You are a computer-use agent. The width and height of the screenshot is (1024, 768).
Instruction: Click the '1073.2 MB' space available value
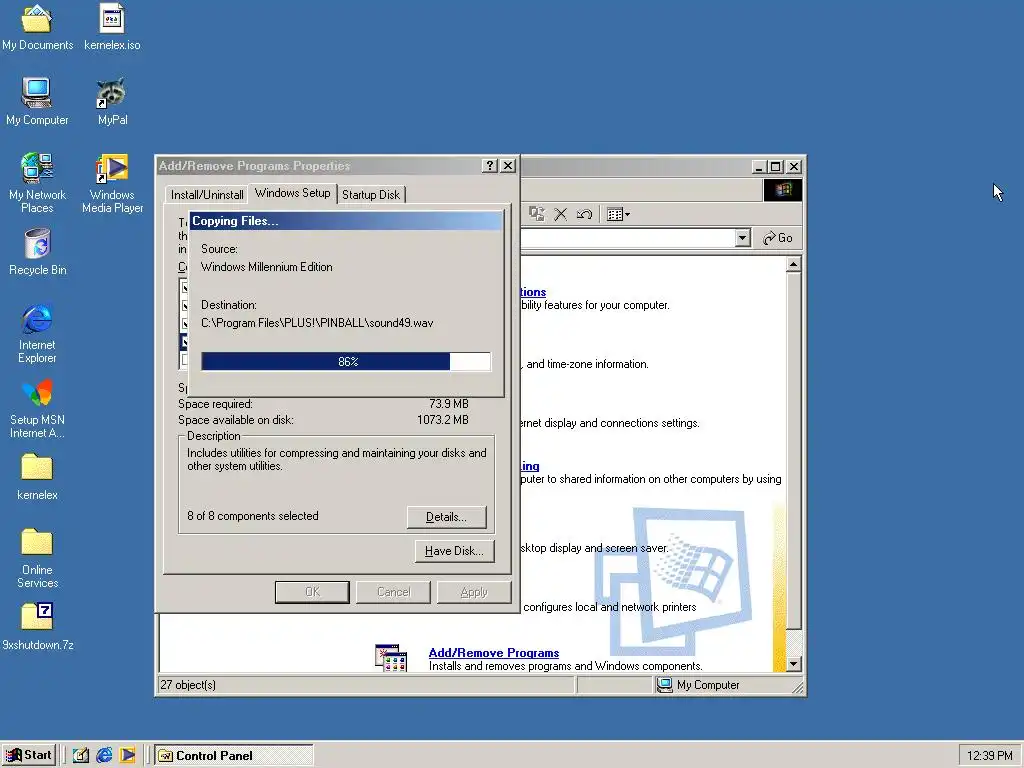[443, 420]
